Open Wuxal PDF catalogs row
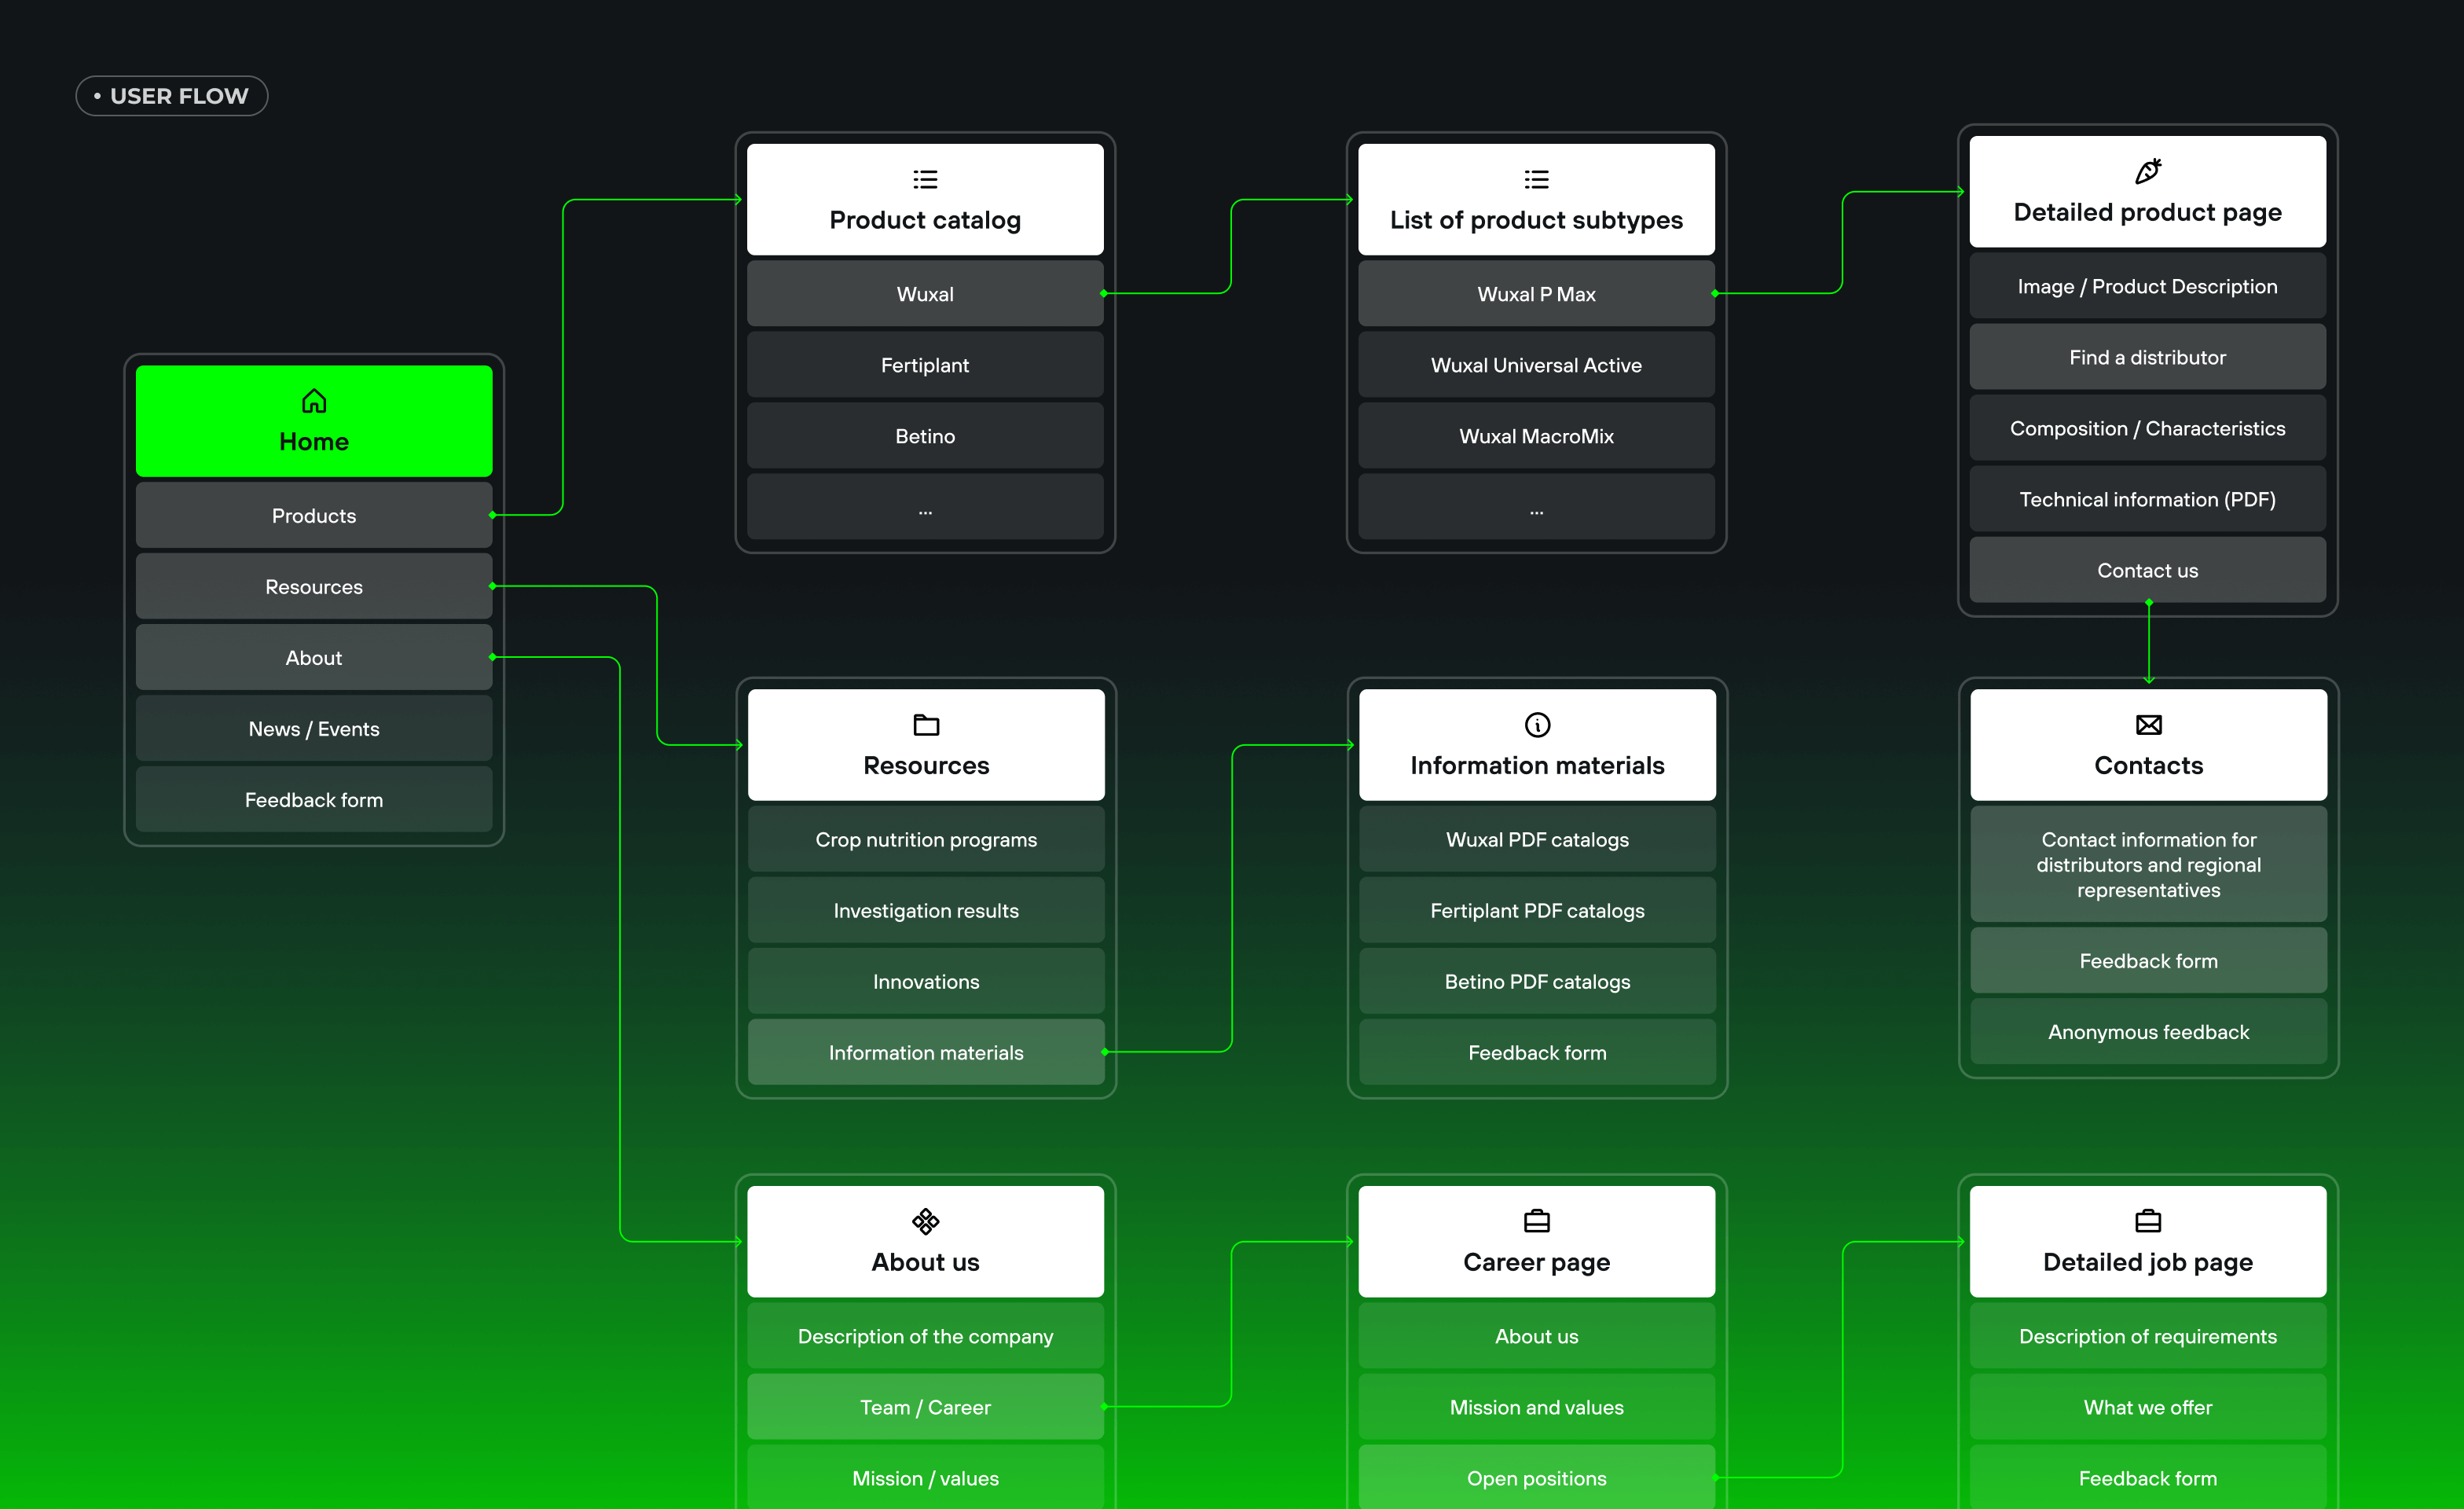 [1537, 838]
